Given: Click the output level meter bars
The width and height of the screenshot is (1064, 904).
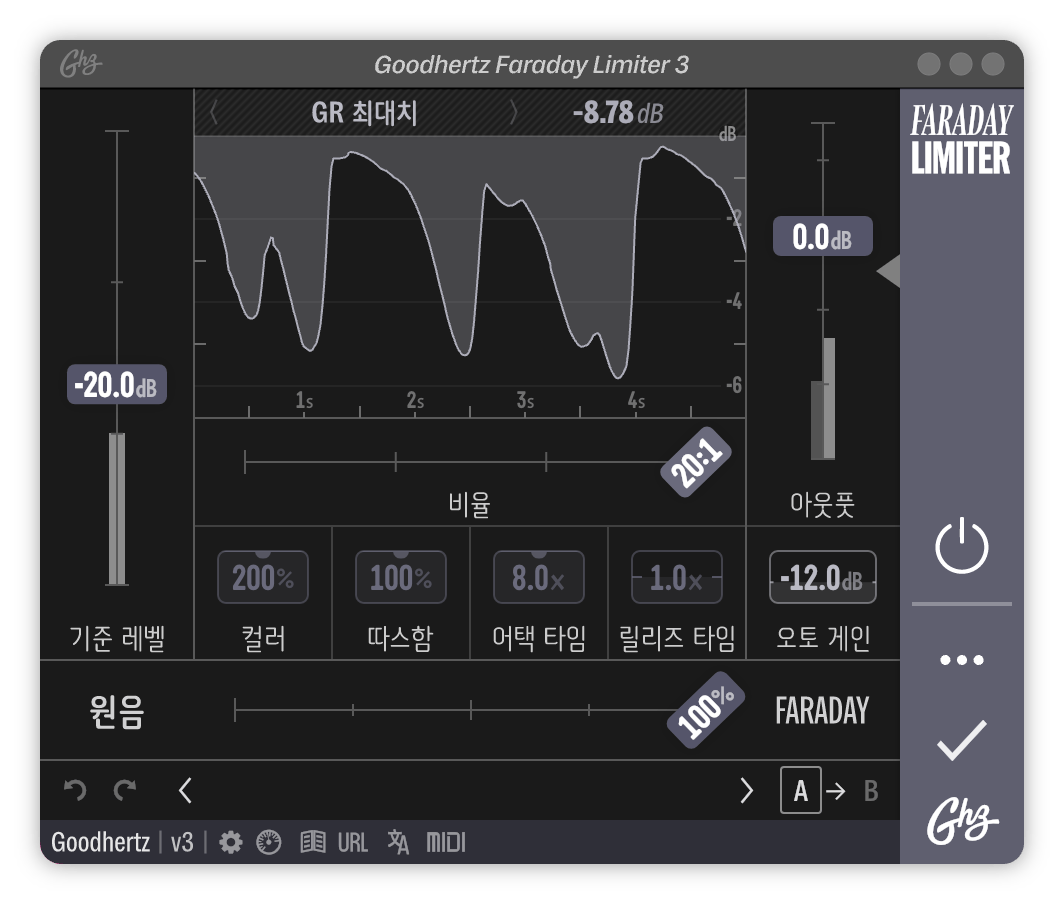Looking at the screenshot, I should [822, 398].
